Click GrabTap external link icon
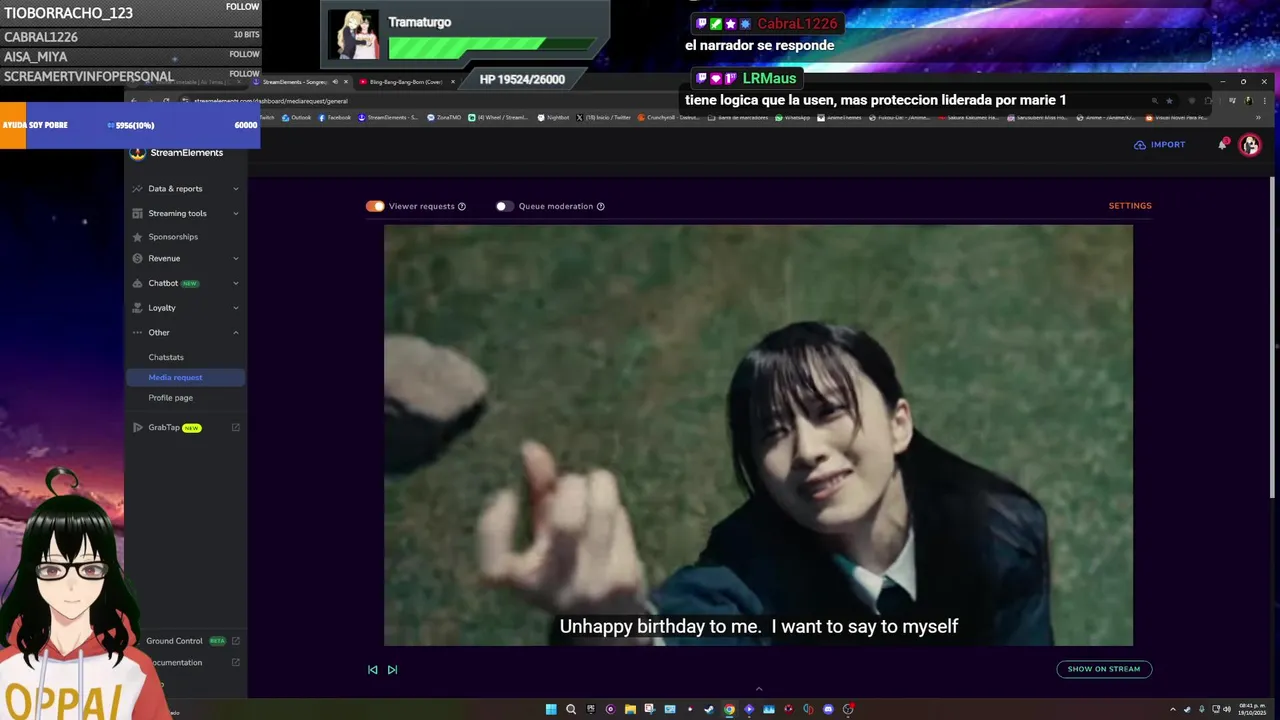The width and height of the screenshot is (1280, 720). pos(236,428)
